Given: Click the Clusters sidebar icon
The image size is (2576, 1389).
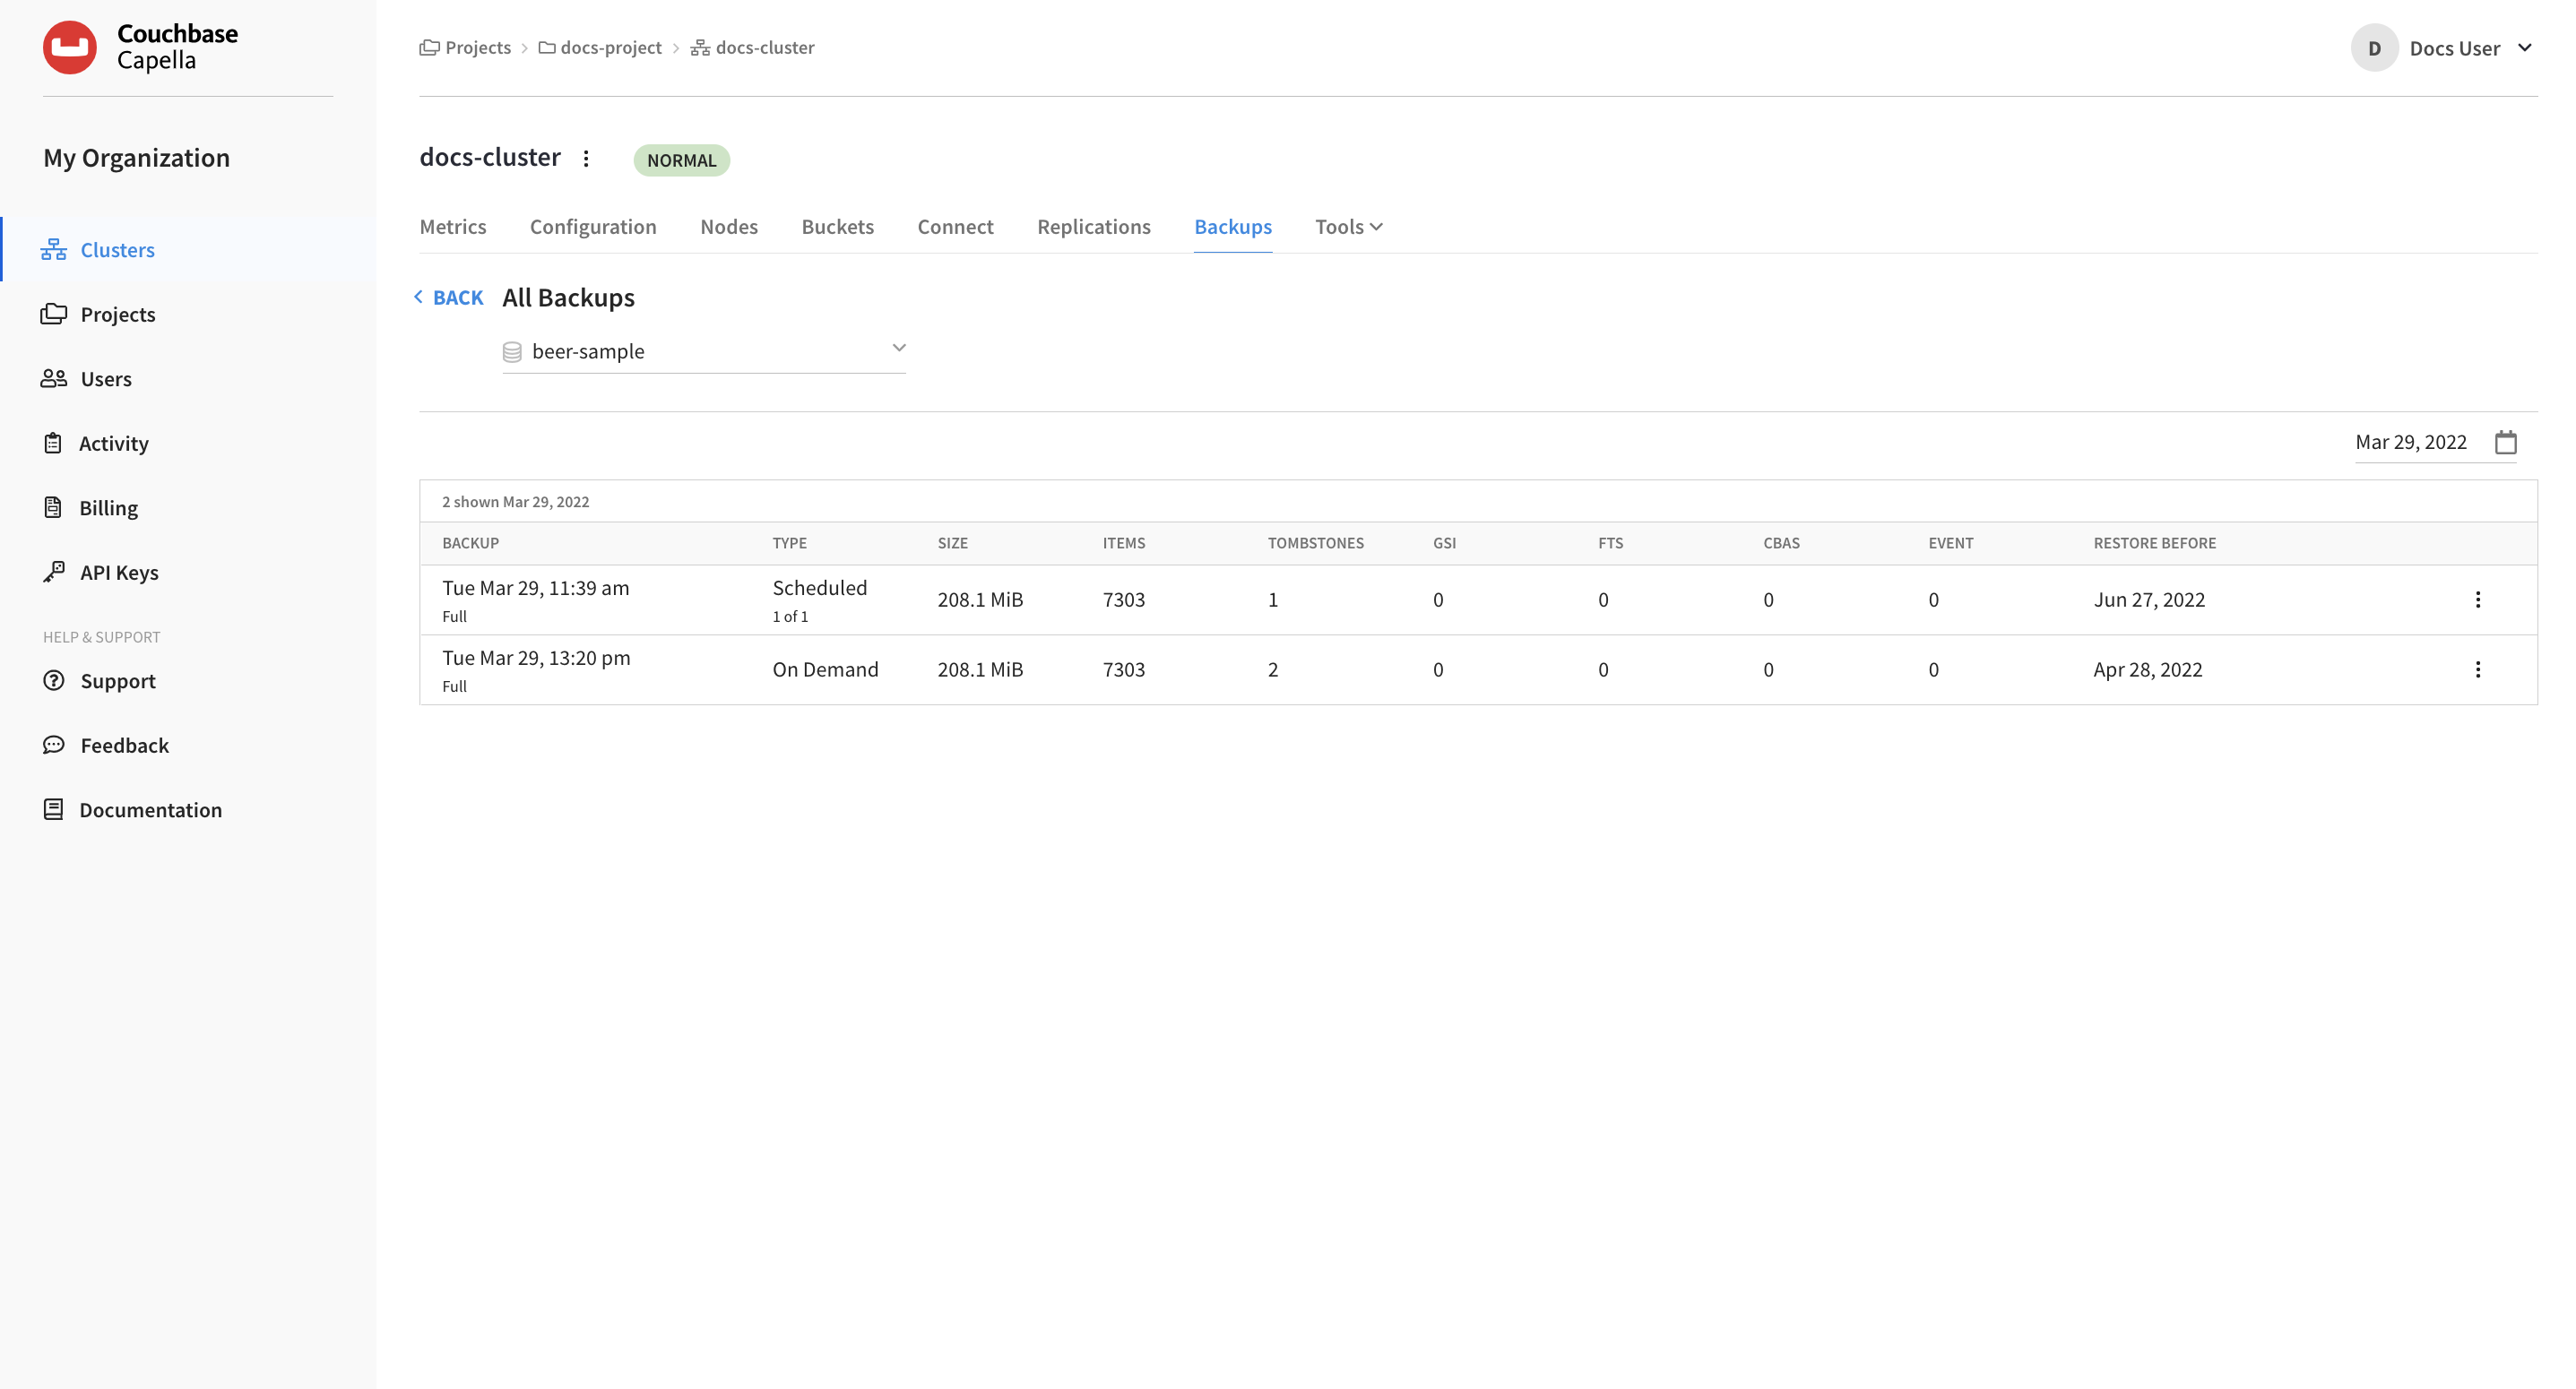Looking at the screenshot, I should click(53, 249).
